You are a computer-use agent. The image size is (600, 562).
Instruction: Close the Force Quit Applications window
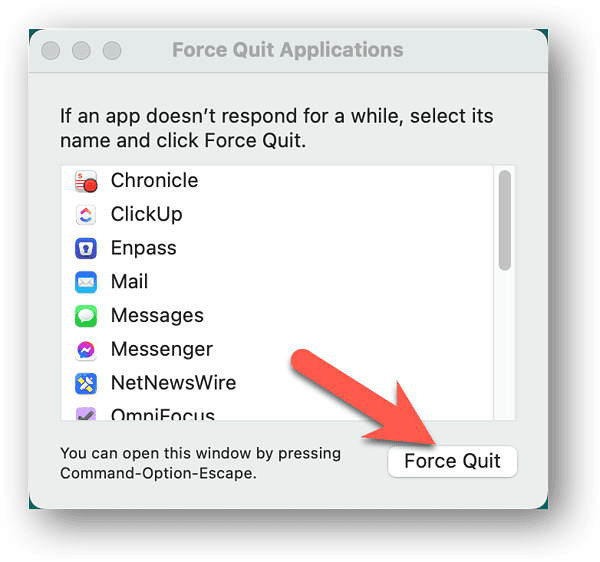51,50
